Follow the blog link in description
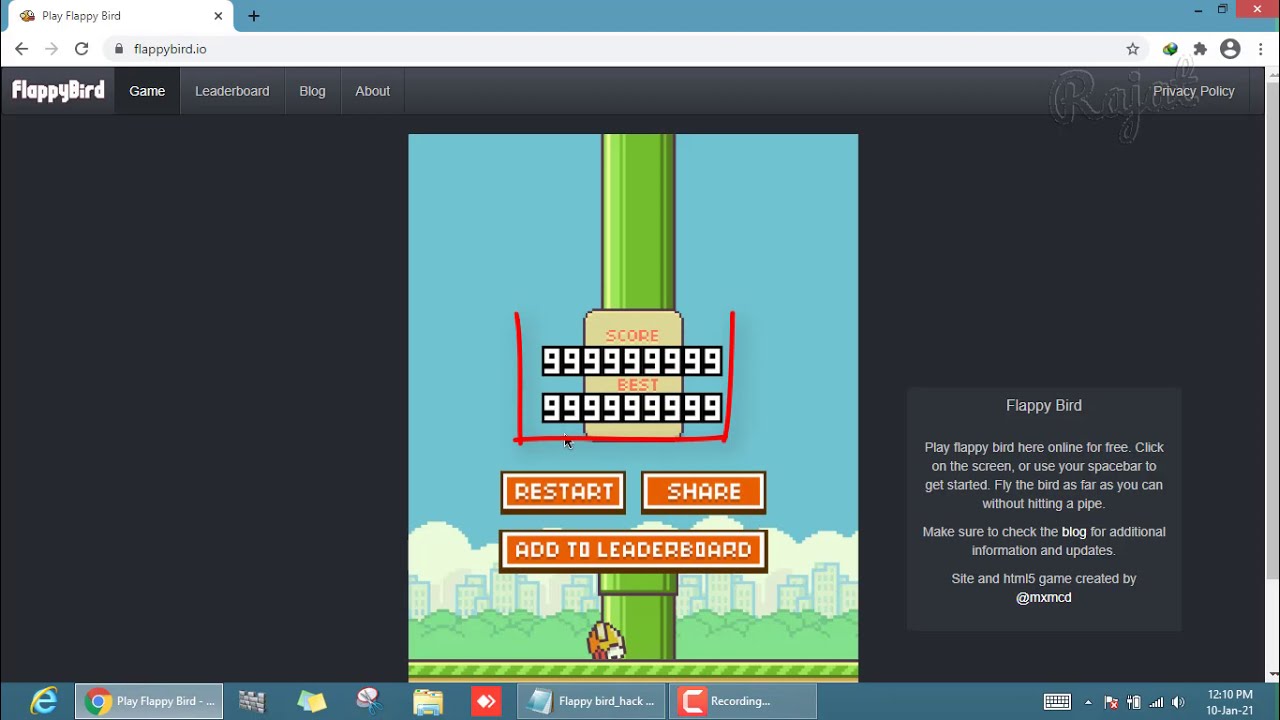Screen dimensions: 1280x720 [x=1073, y=532]
